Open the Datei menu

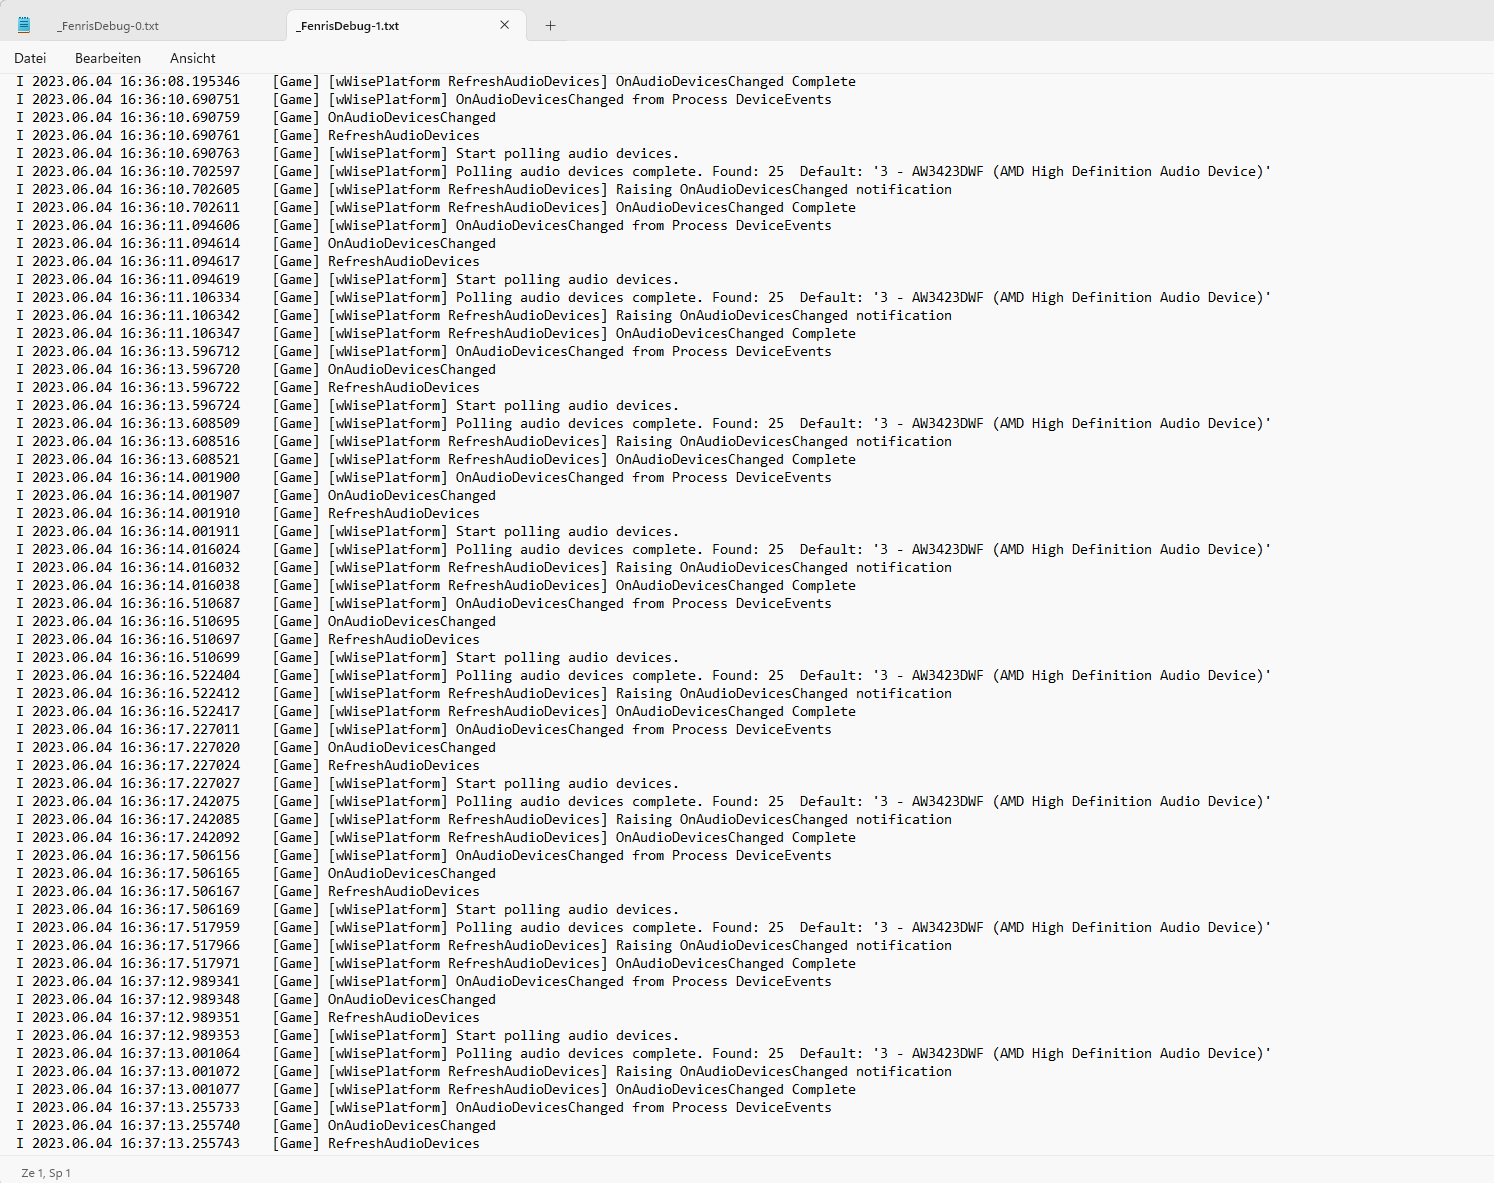pyautogui.click(x=30, y=58)
